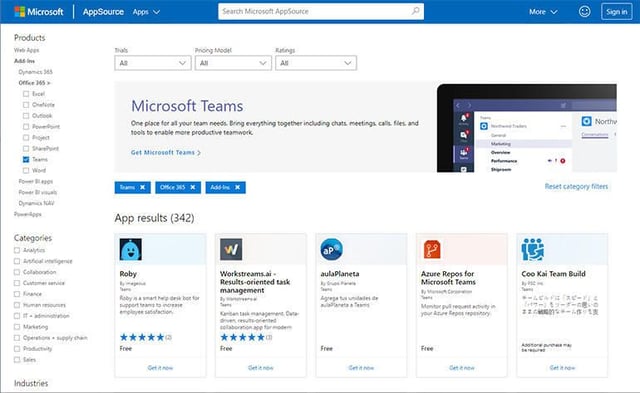Image resolution: width=640 pixels, height=393 pixels.
Task: Click the Sign in button
Action: (x=616, y=12)
